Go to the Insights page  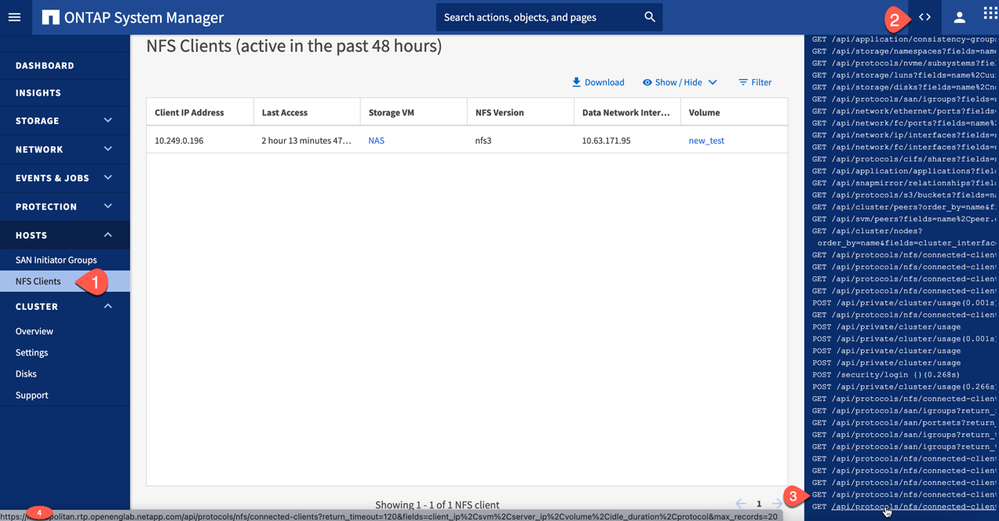[38, 93]
